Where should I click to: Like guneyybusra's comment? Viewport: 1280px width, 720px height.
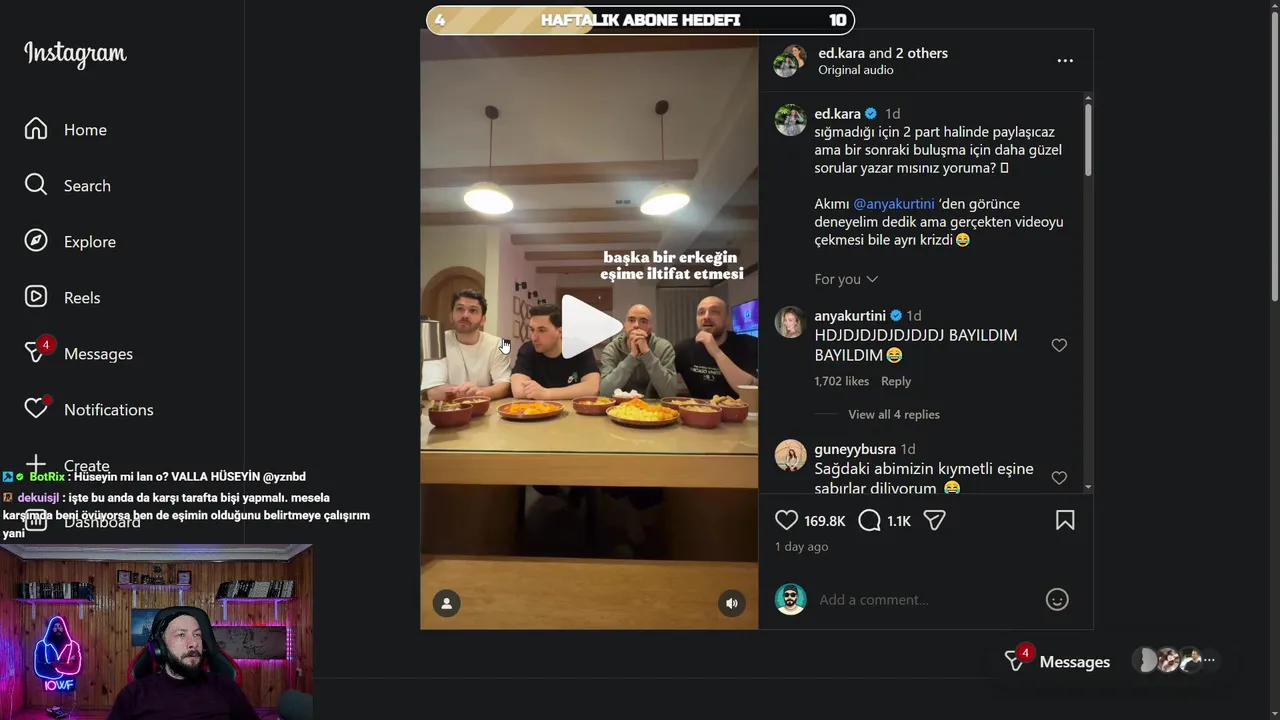click(x=1059, y=478)
